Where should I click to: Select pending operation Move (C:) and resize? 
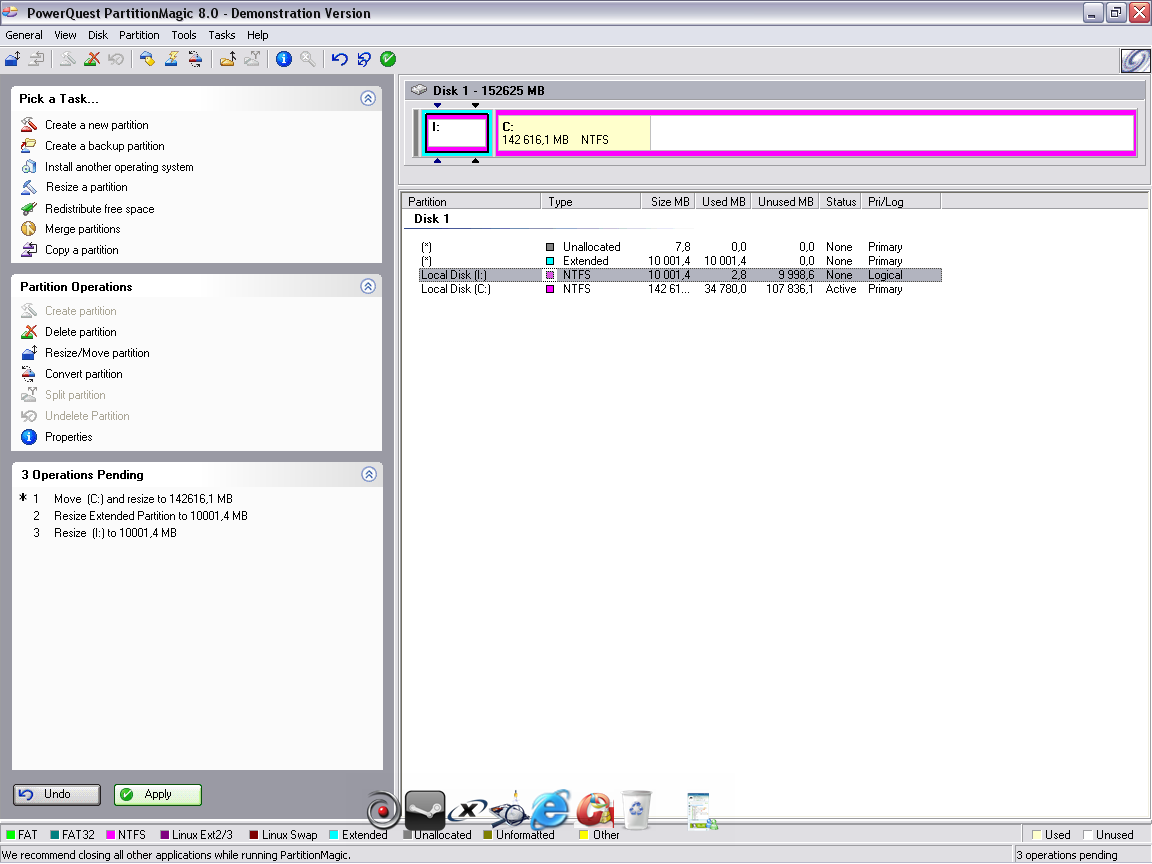click(143, 499)
